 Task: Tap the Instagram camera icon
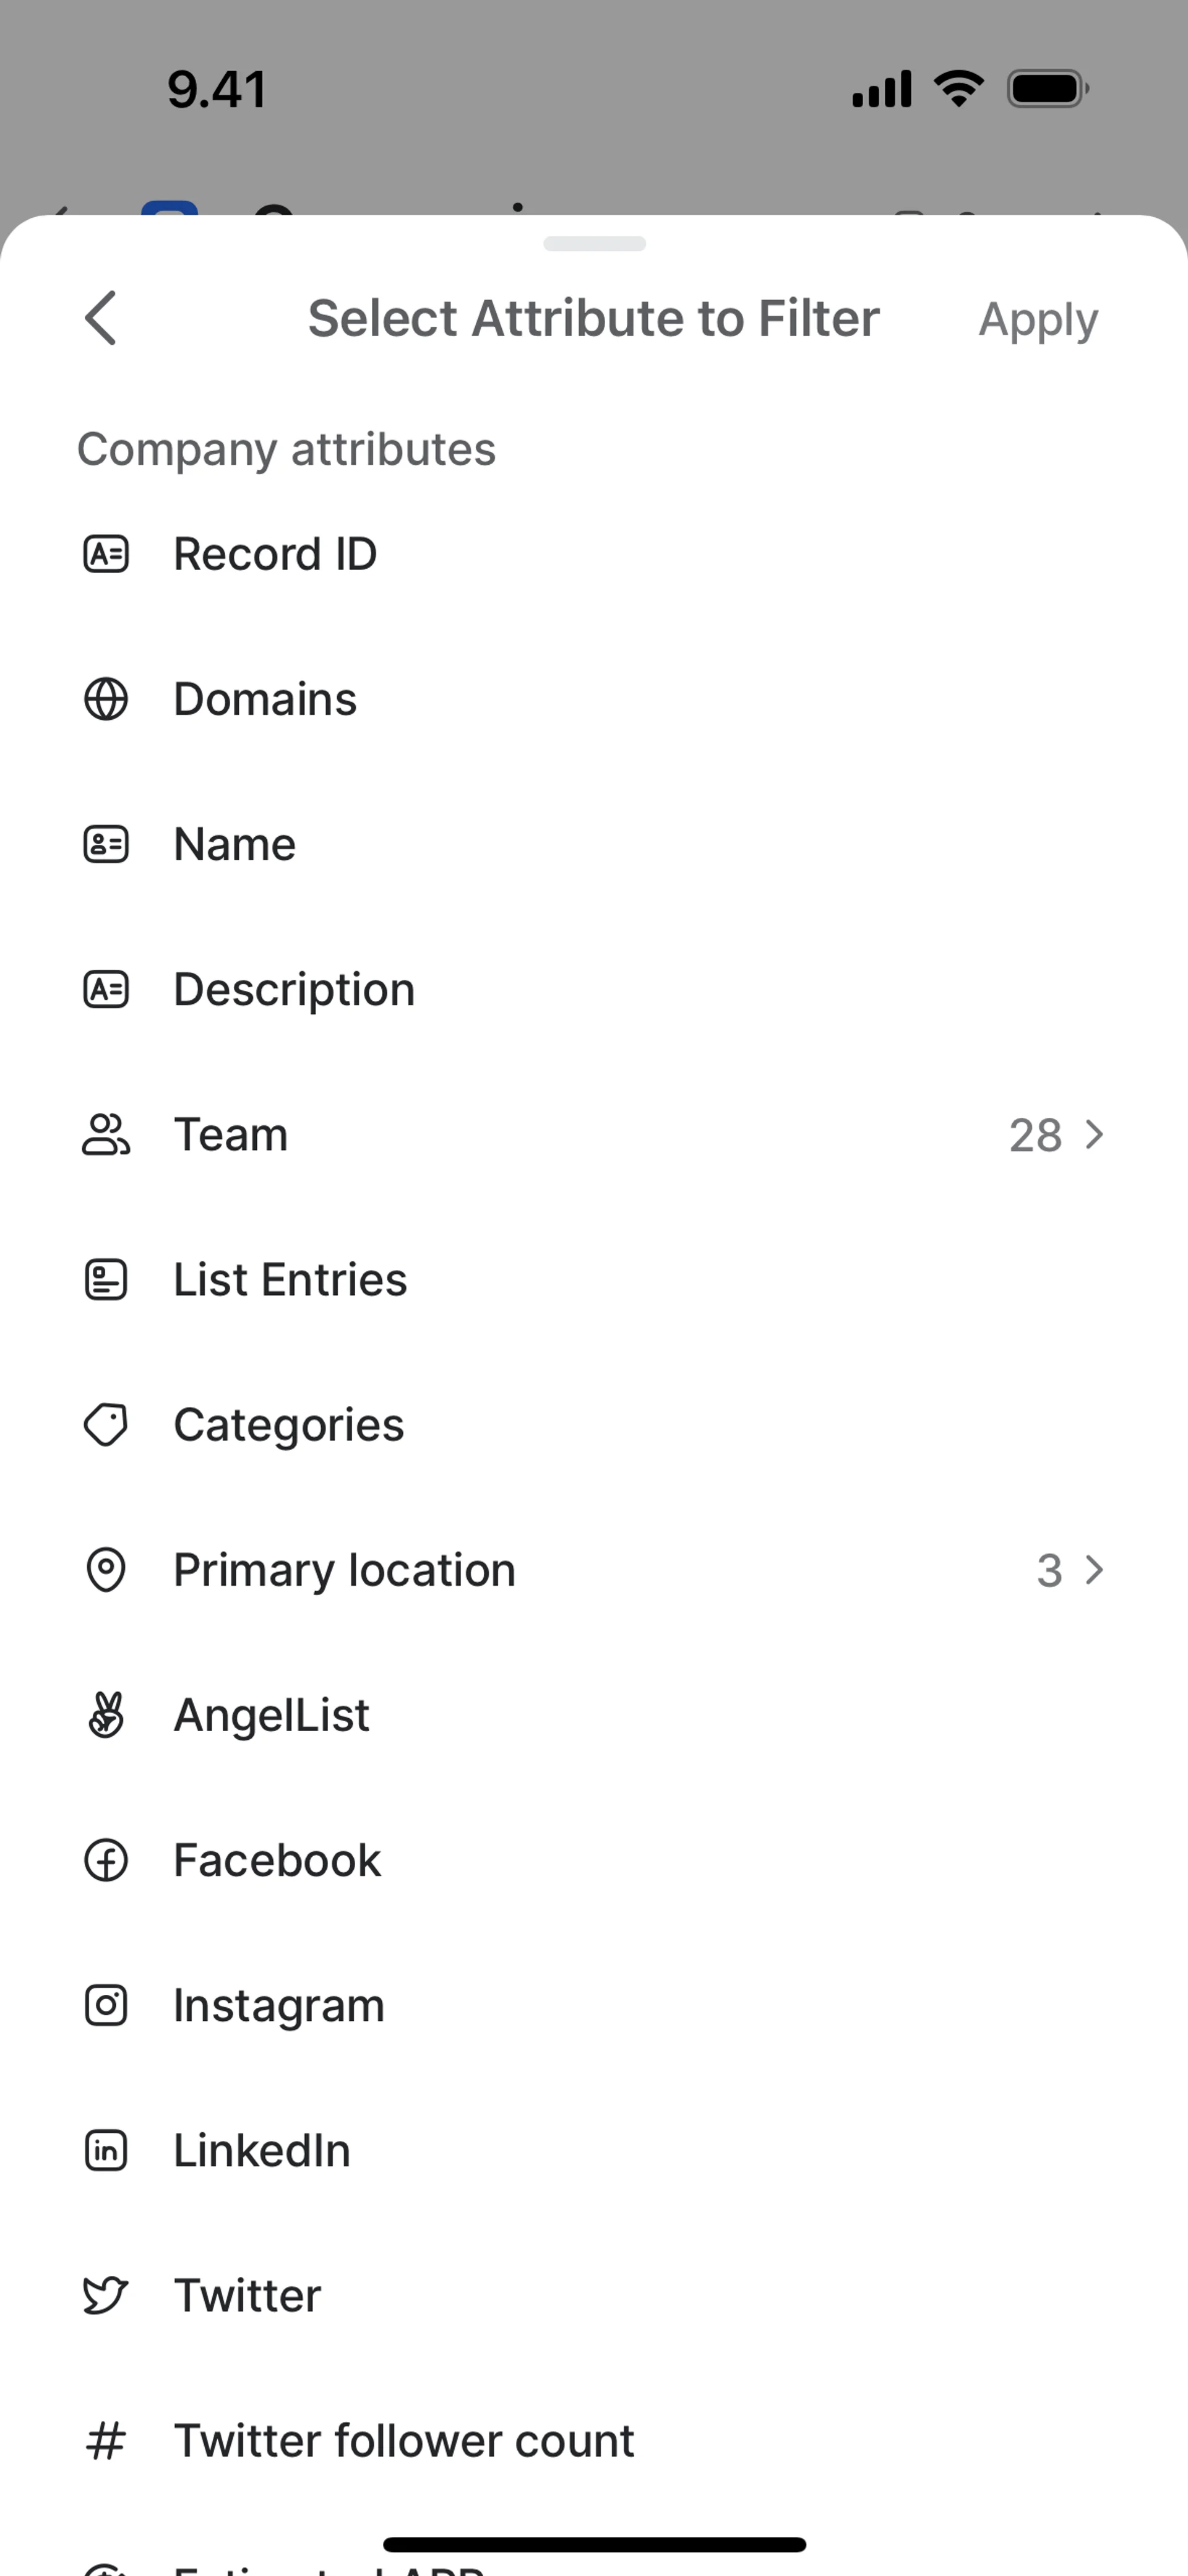106,2005
